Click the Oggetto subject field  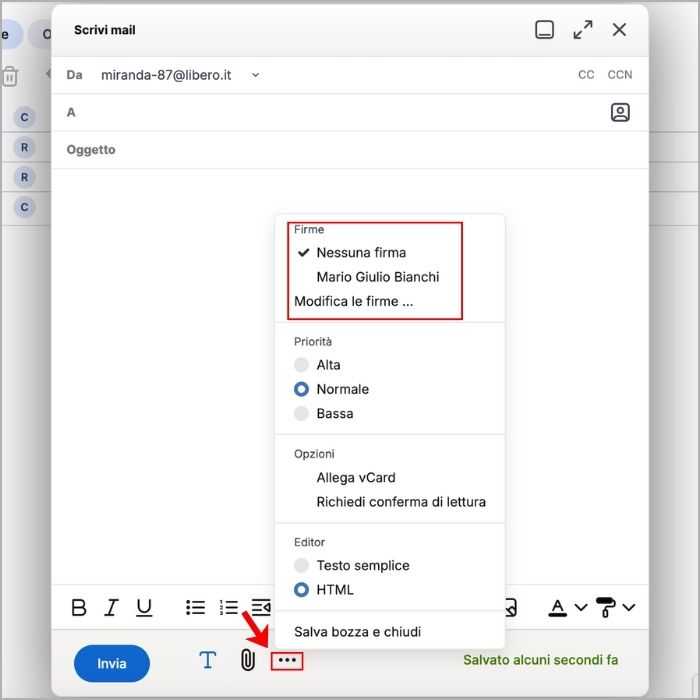(350, 150)
